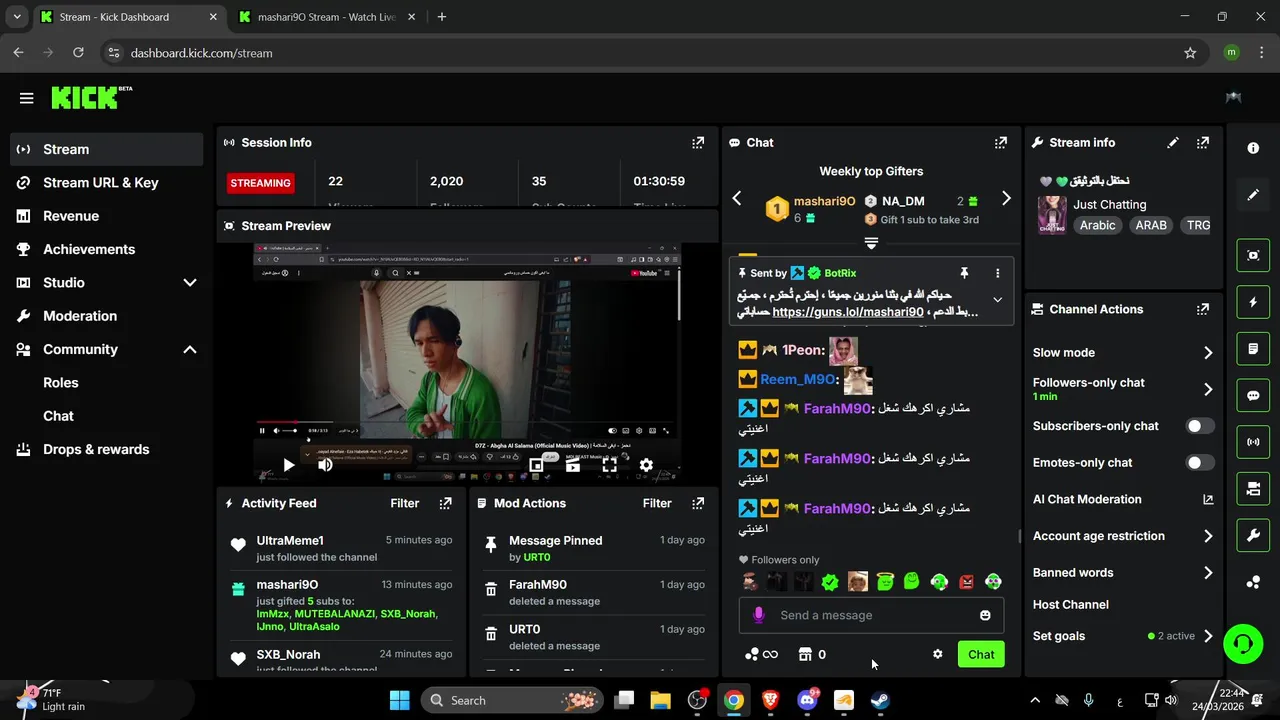Click the browser address bar

pyautogui.click(x=640, y=53)
